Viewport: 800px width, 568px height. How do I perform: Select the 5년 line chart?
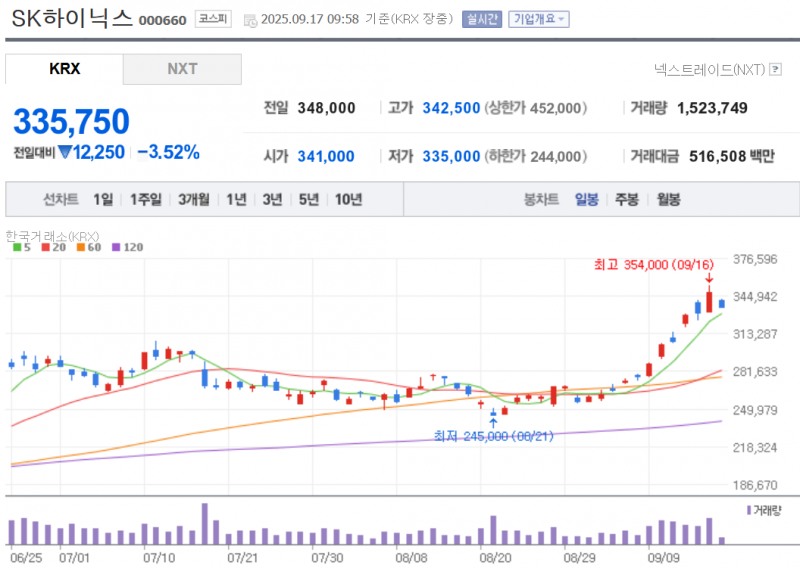click(x=309, y=199)
